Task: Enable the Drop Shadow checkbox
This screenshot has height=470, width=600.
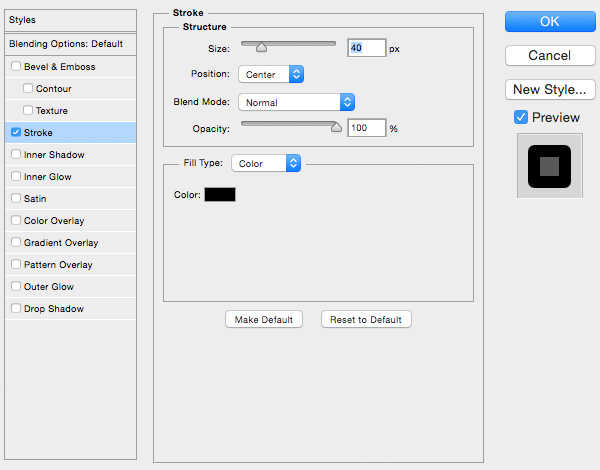Action: click(x=16, y=308)
